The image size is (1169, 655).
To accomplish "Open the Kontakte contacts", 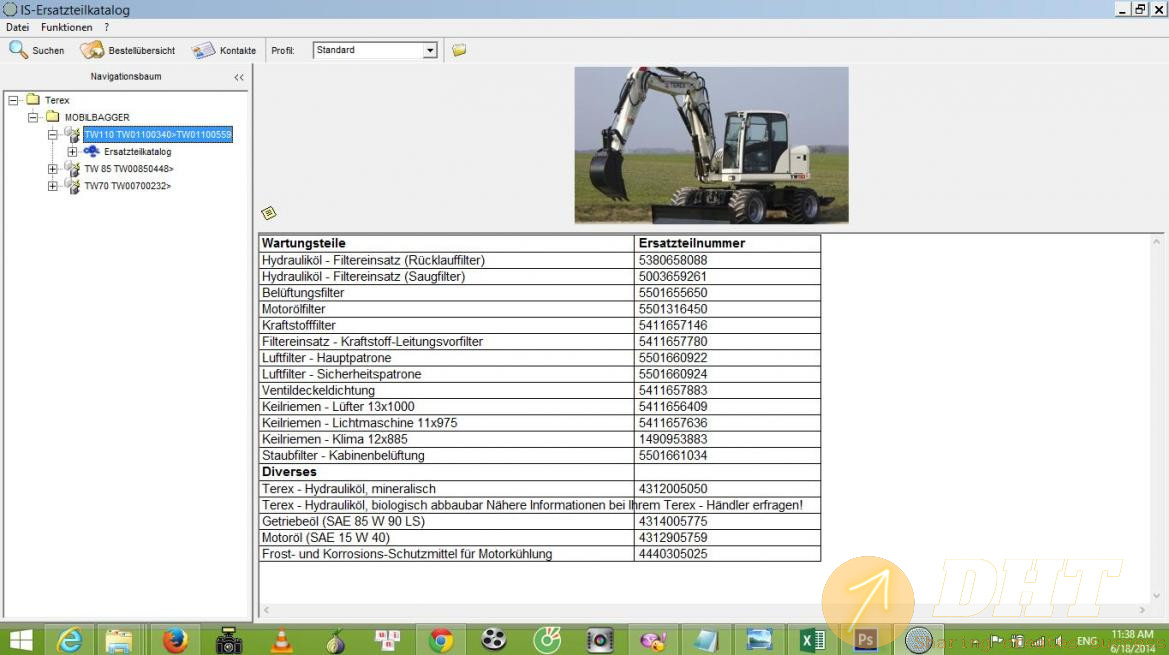I will point(224,50).
